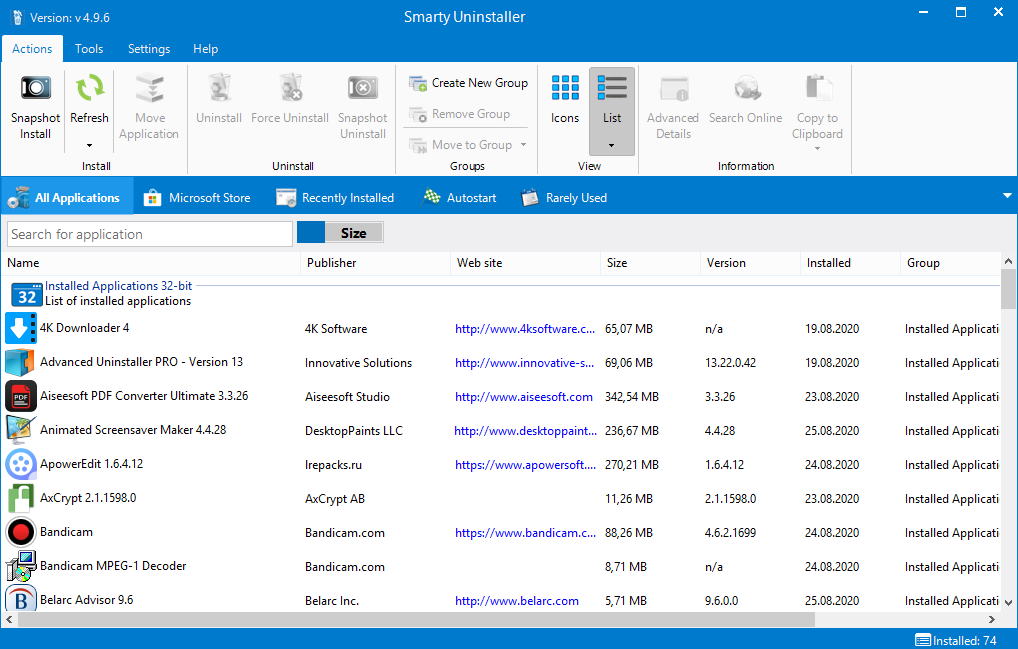
Task: Sort by Installed column header
Action: point(850,263)
